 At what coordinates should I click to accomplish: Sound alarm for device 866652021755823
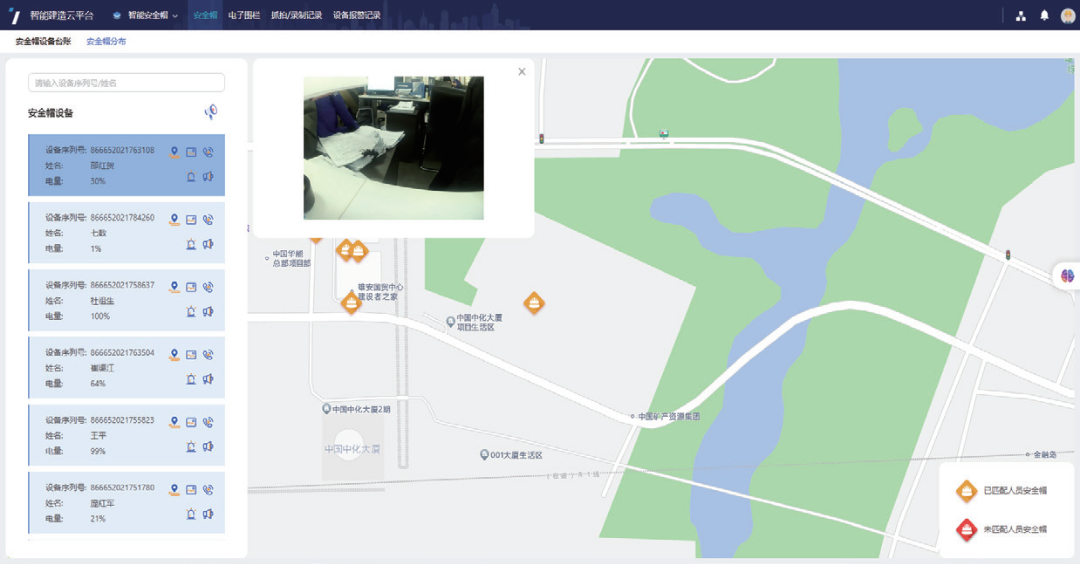[191, 447]
